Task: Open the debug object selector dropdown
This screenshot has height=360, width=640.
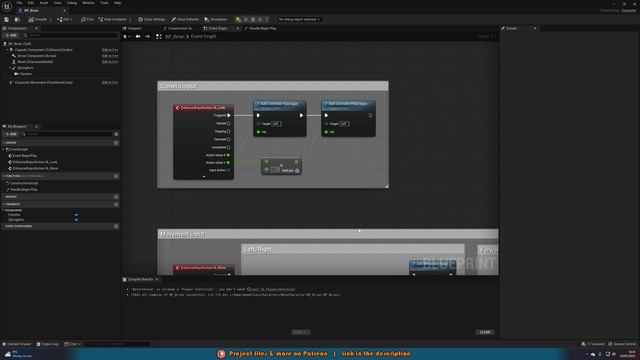Action: [x=299, y=19]
